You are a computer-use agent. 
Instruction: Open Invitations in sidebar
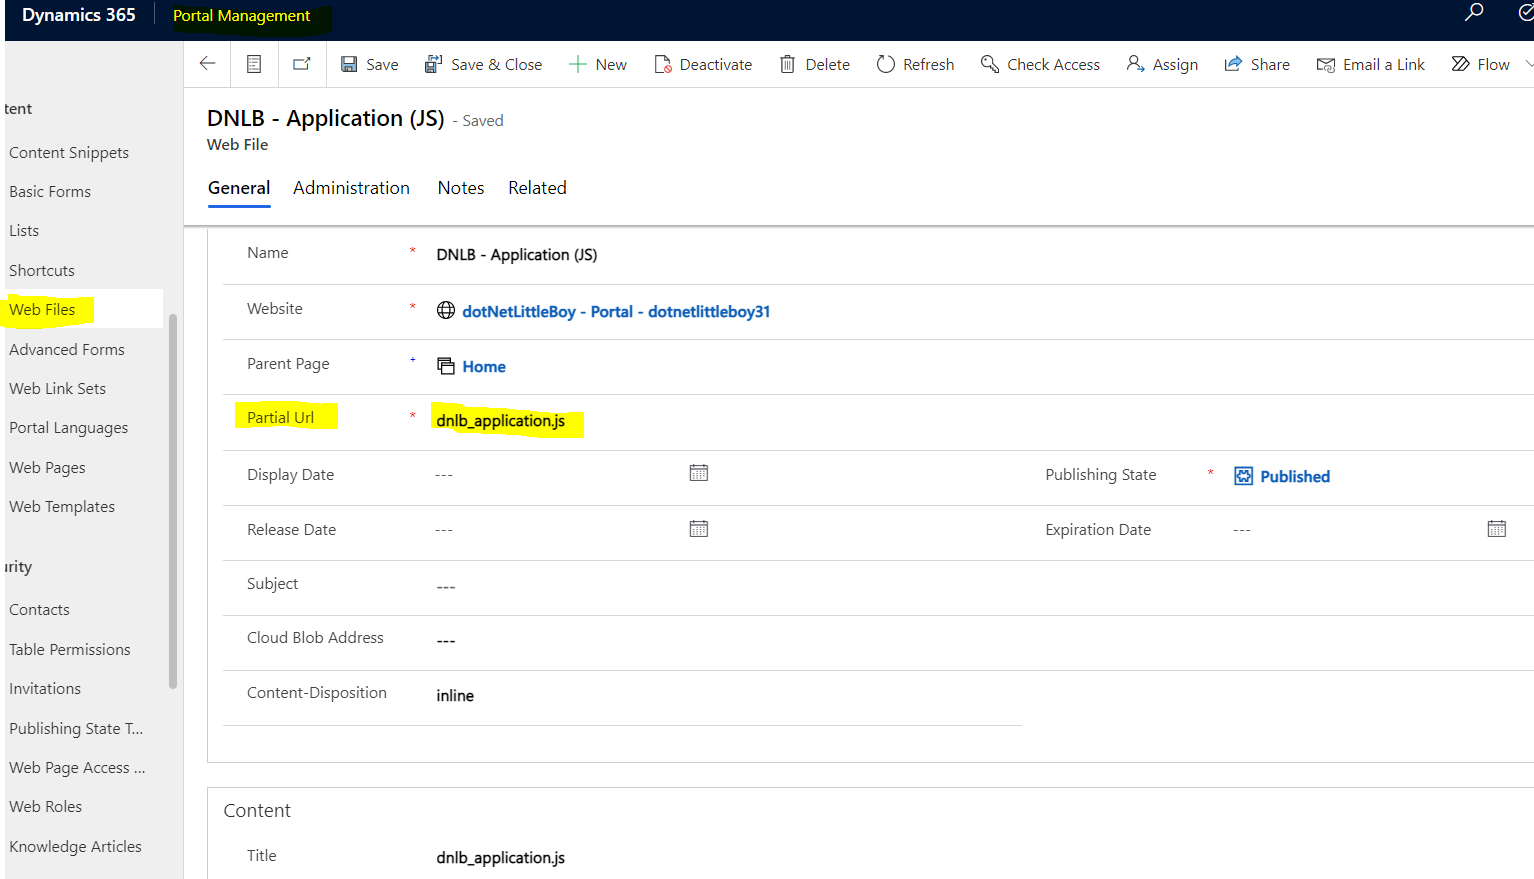coord(45,689)
